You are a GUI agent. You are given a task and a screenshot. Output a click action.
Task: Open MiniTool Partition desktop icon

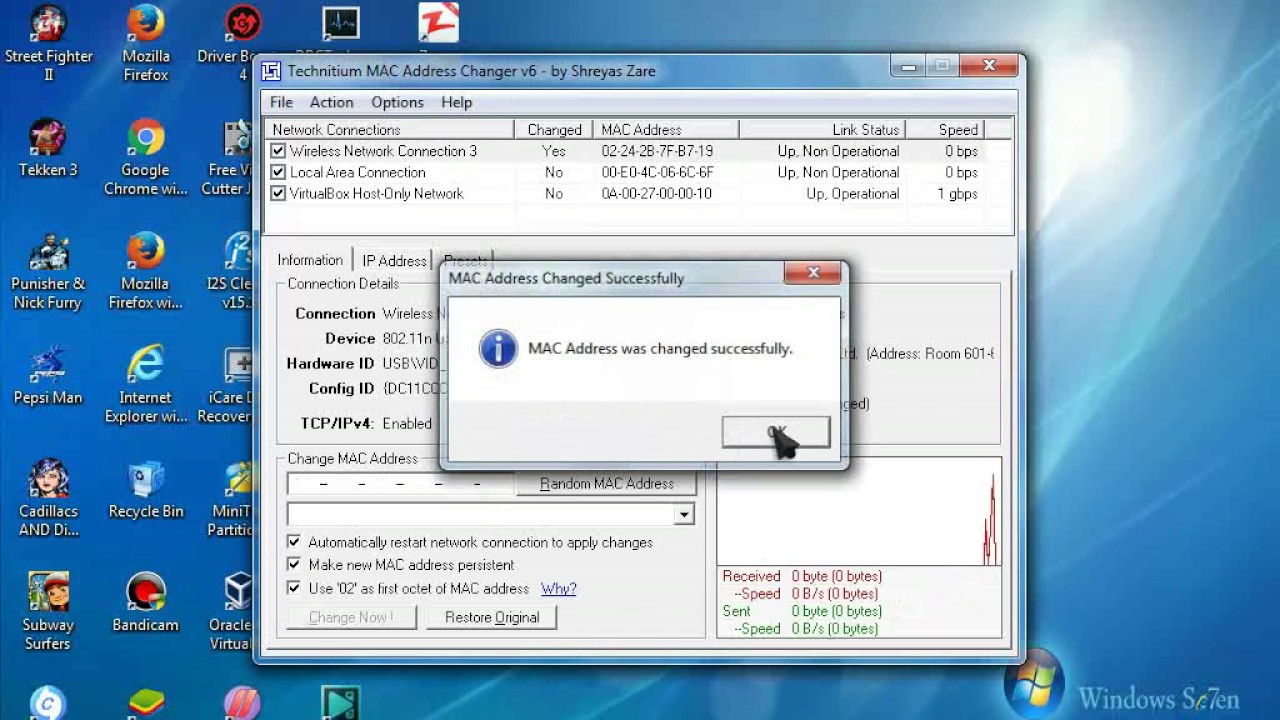(232, 499)
